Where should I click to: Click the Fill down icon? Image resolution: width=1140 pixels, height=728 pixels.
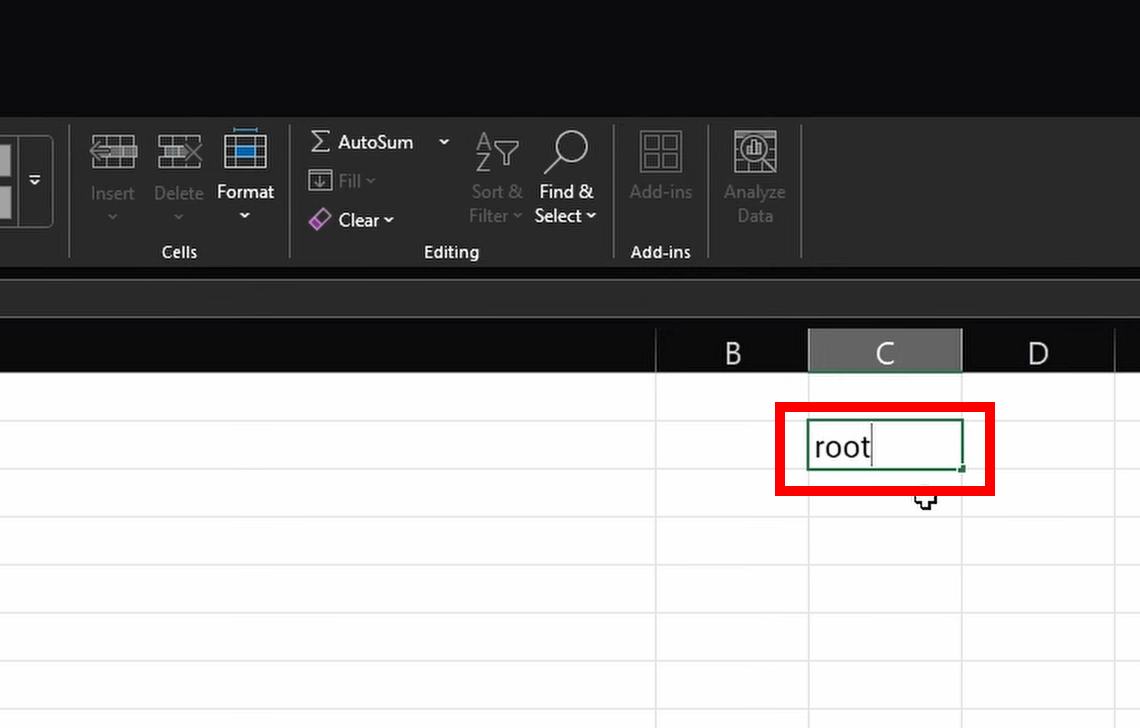[x=320, y=180]
